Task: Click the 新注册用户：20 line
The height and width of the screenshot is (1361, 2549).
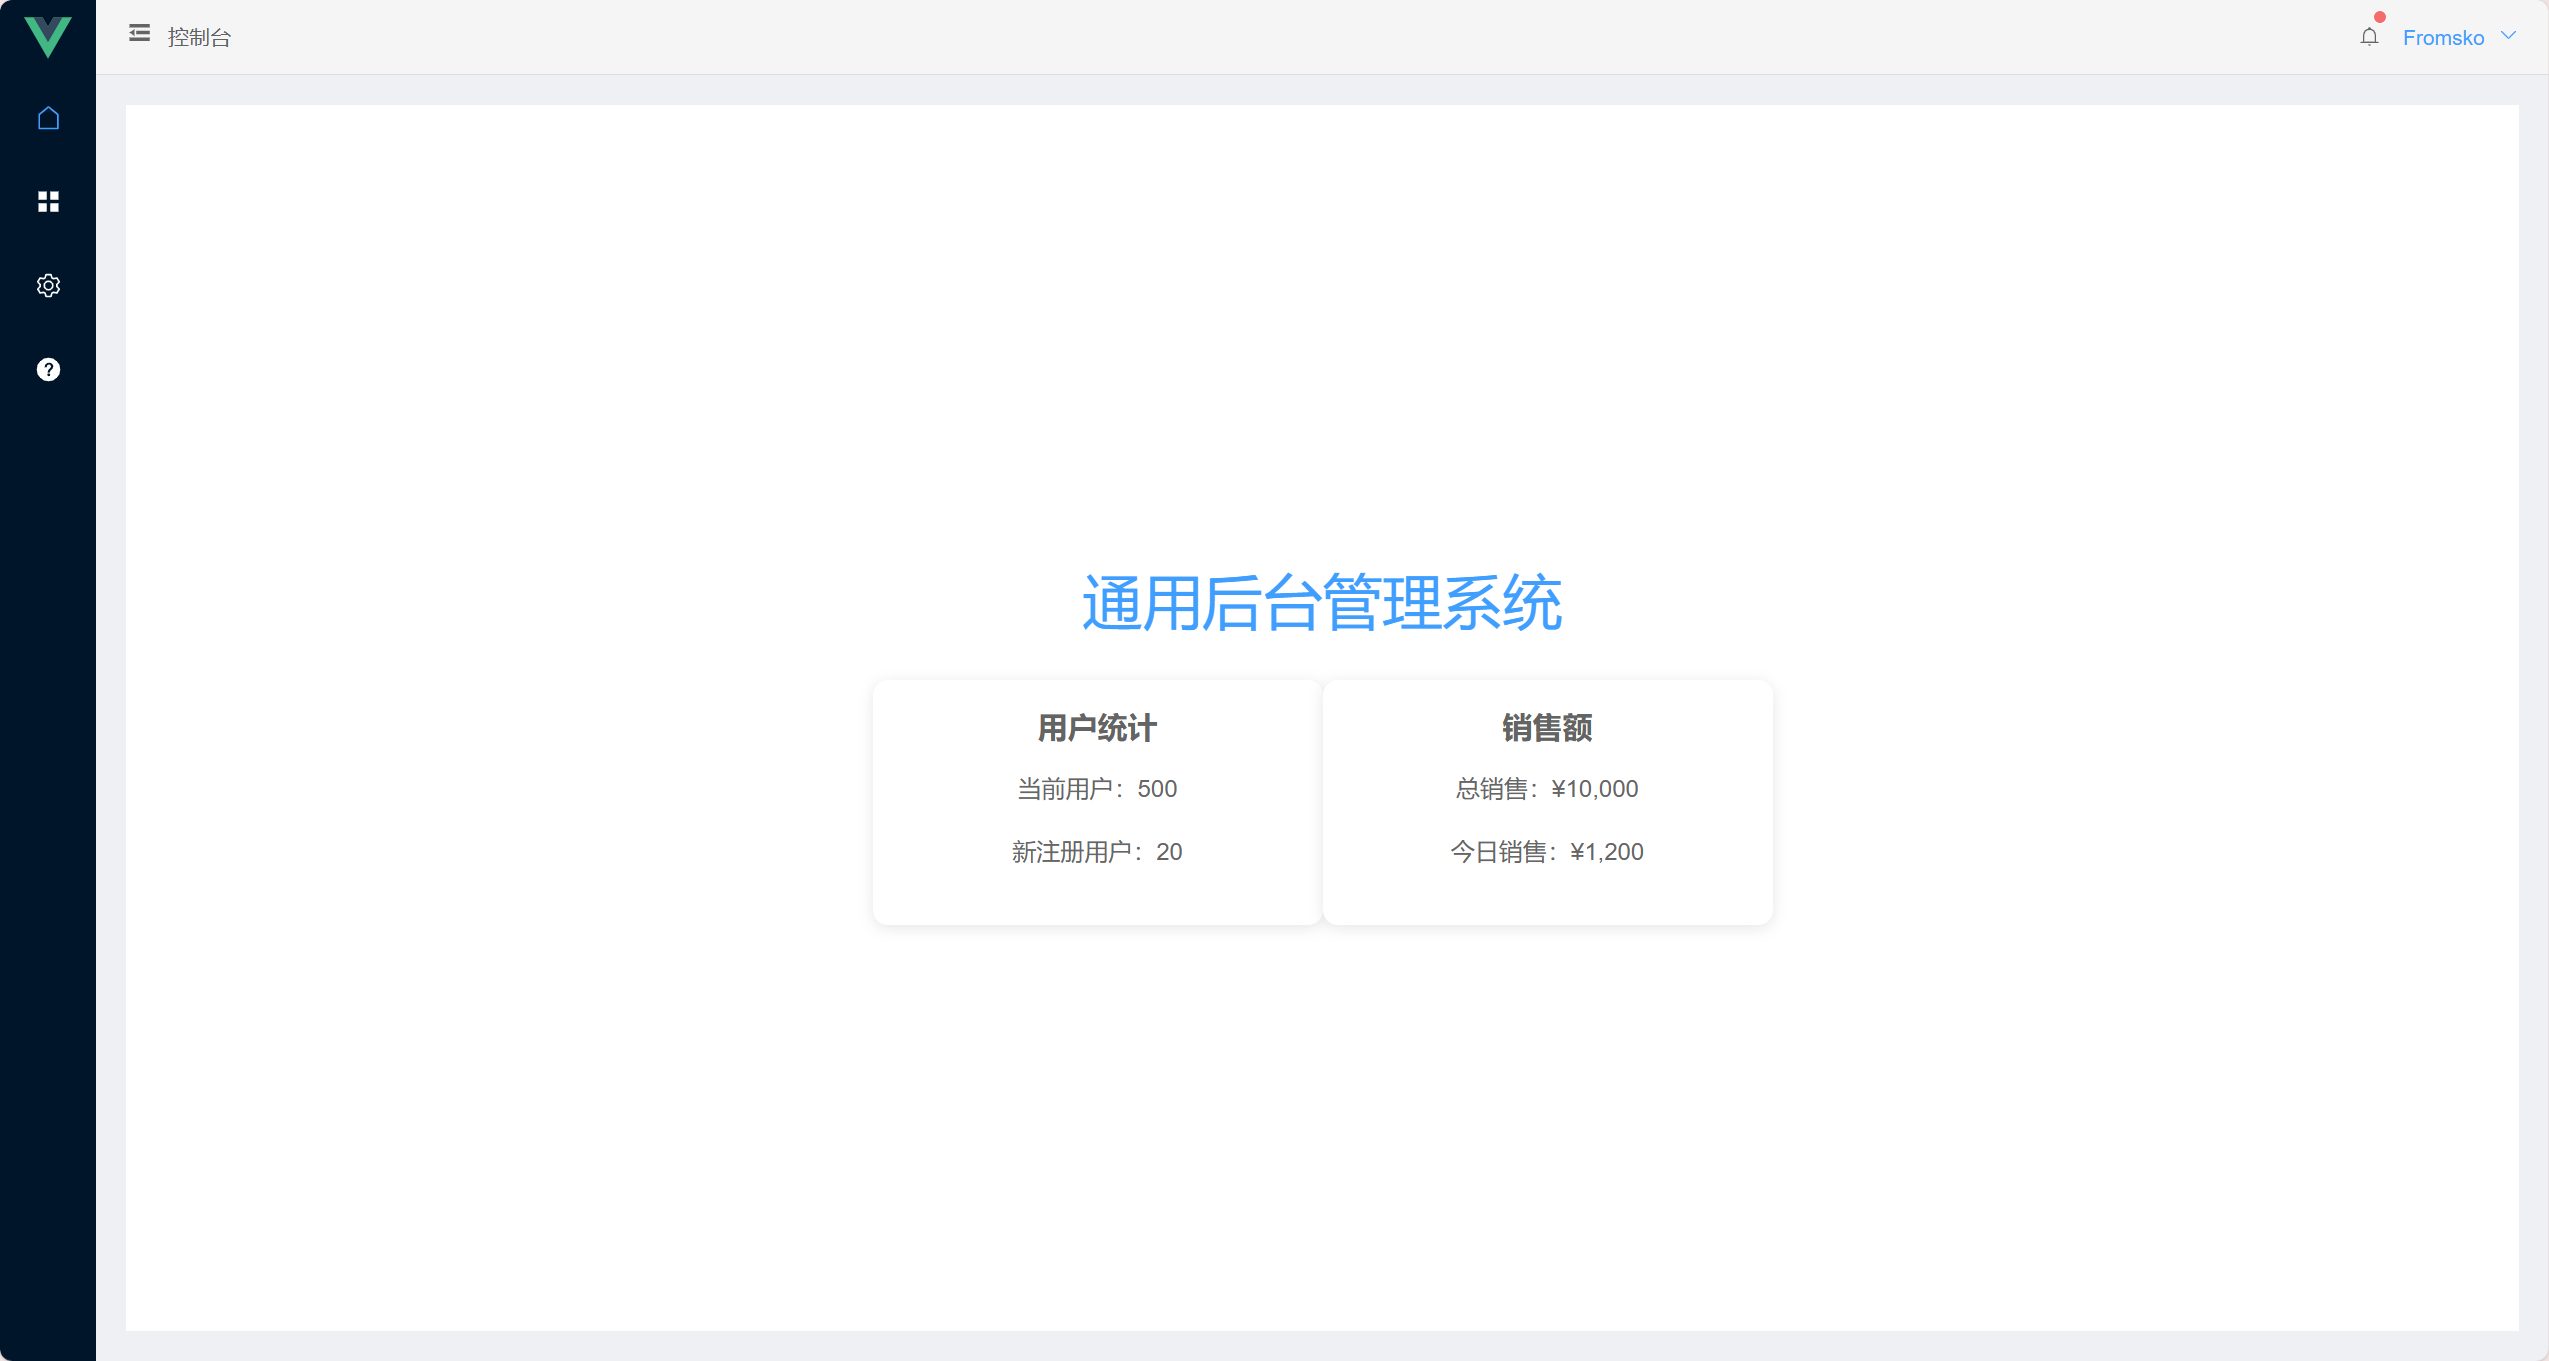Action: click(1097, 852)
